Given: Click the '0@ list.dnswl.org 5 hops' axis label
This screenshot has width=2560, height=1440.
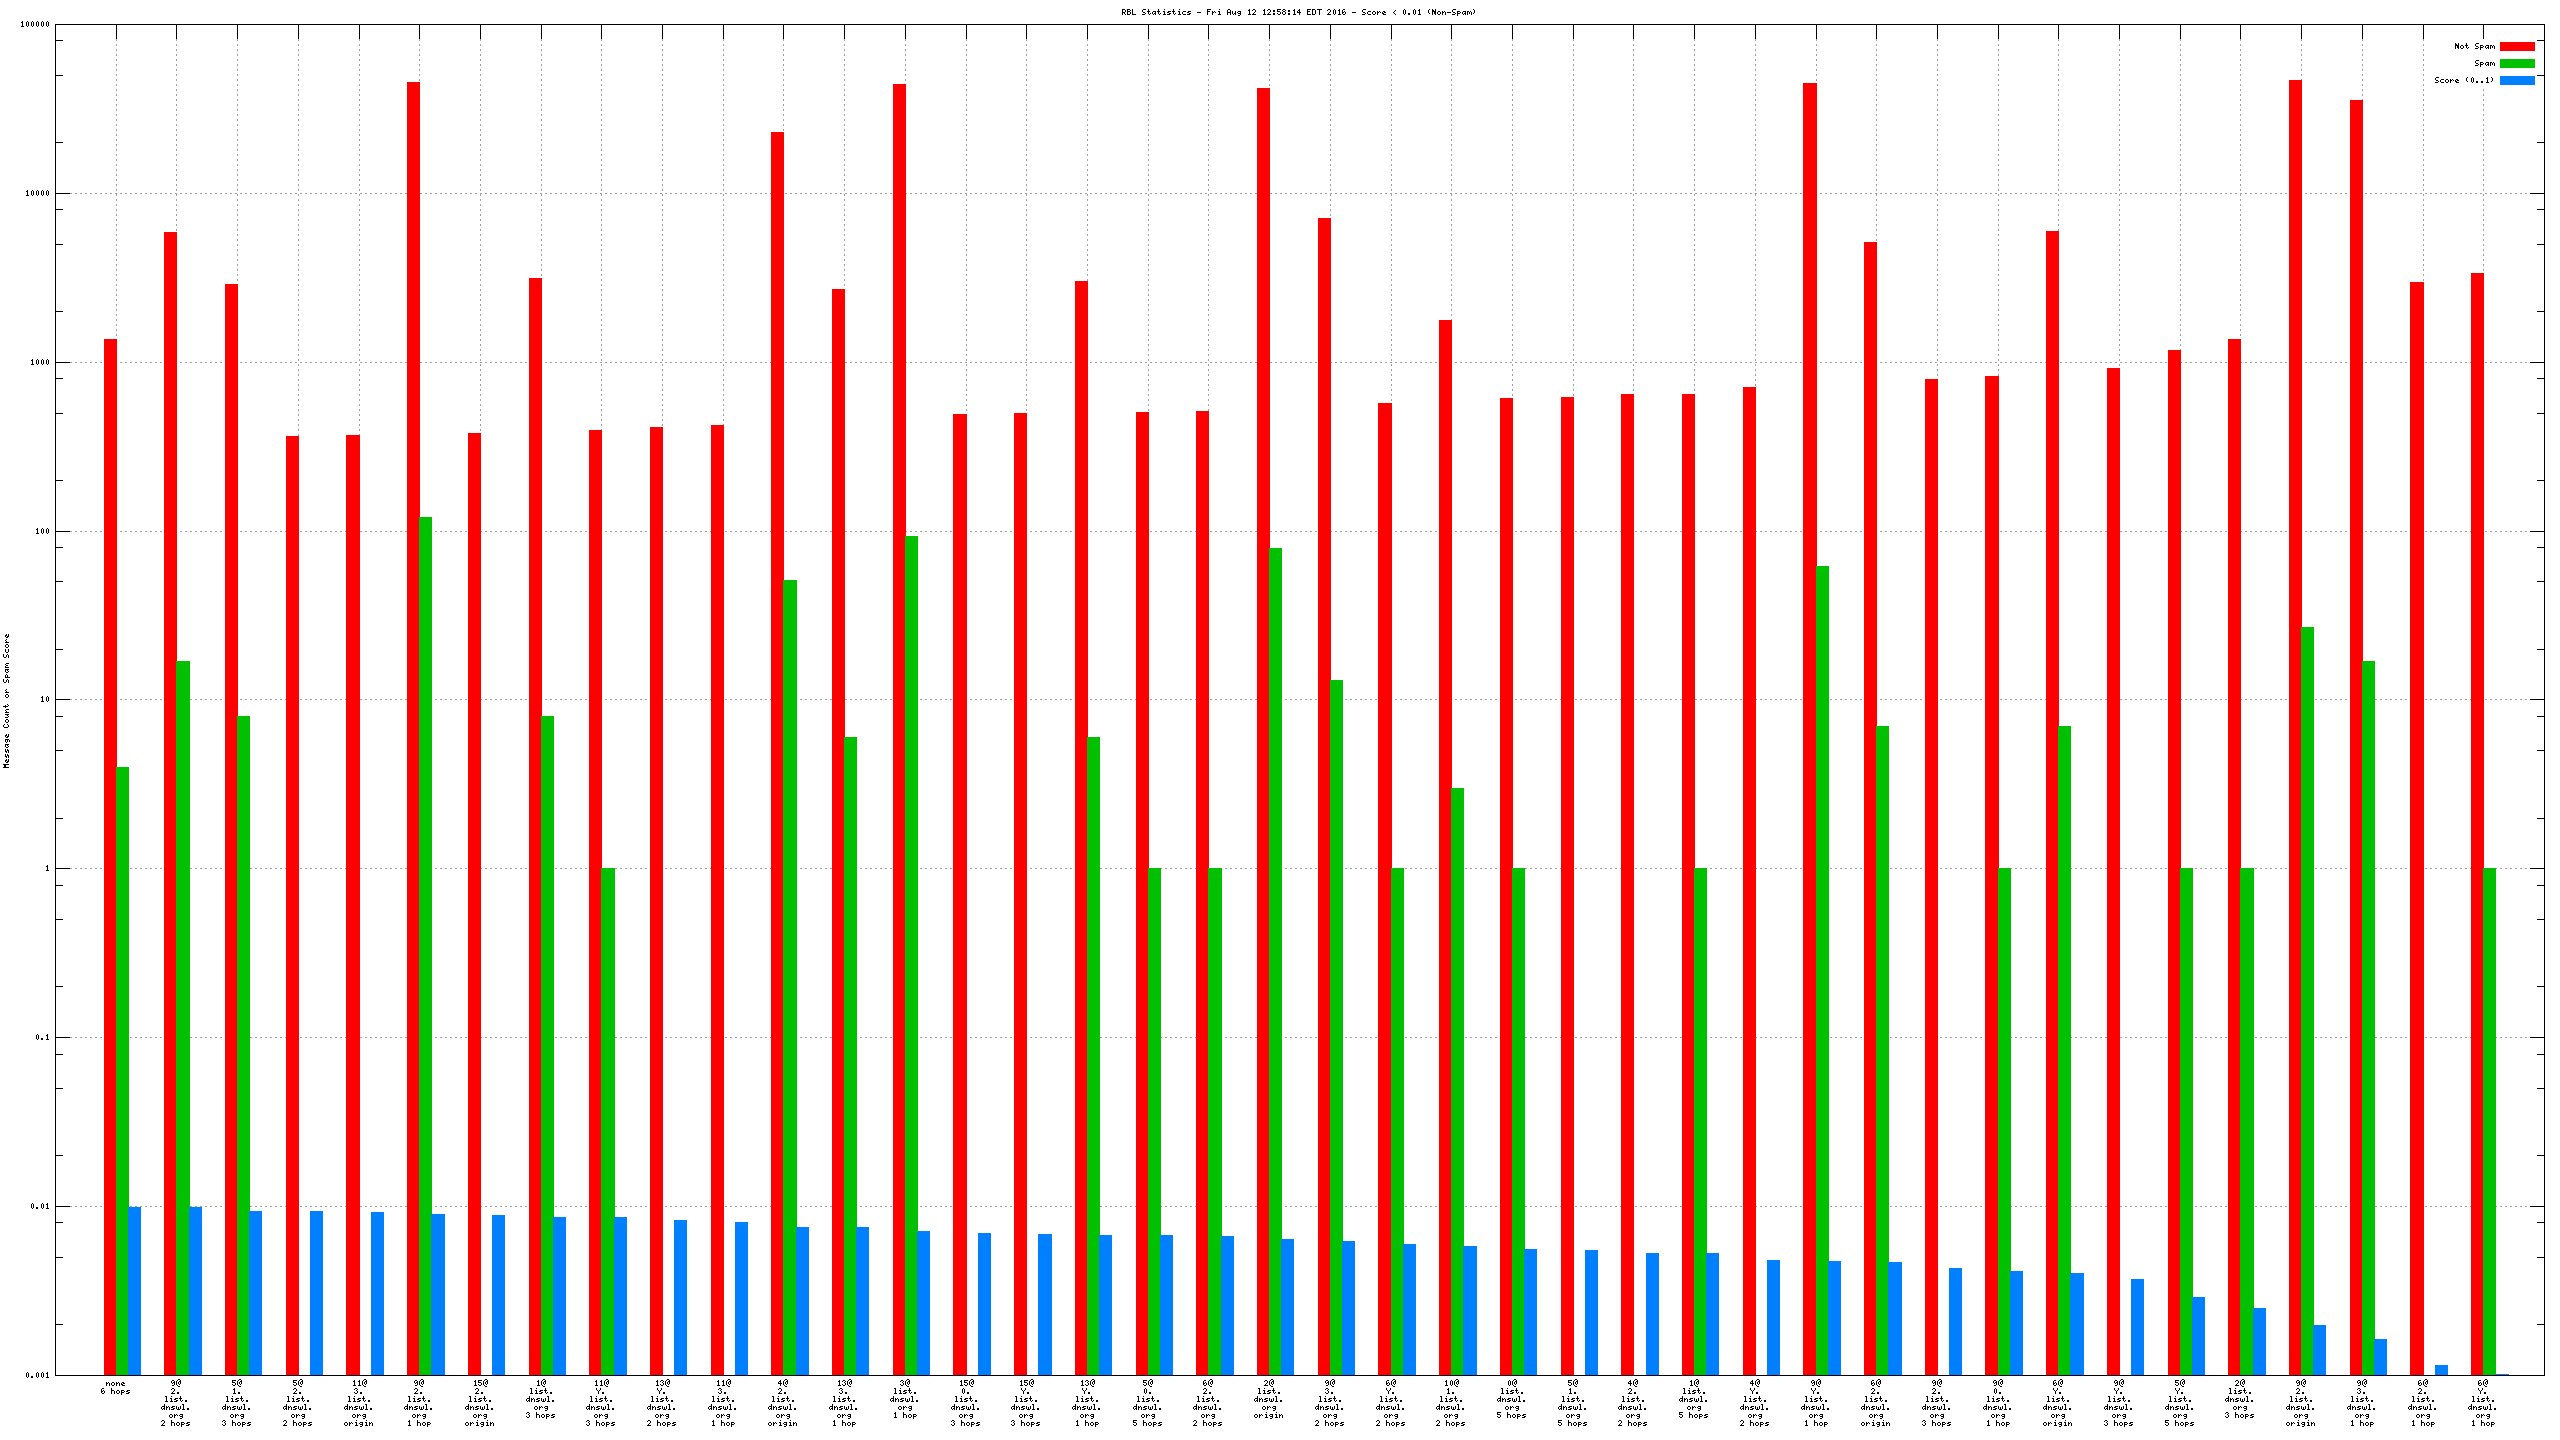Looking at the screenshot, I should click(1511, 1399).
